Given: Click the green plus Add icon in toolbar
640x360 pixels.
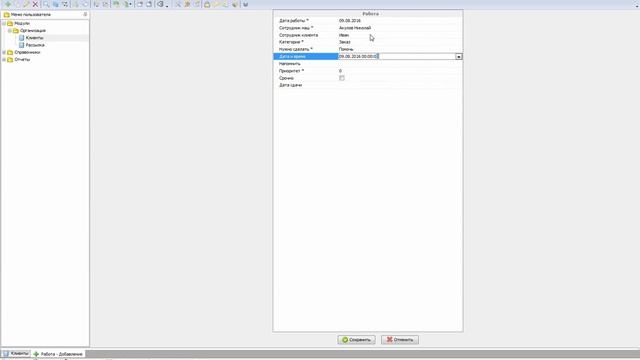Looking at the screenshot, I should click(x=8, y=4).
